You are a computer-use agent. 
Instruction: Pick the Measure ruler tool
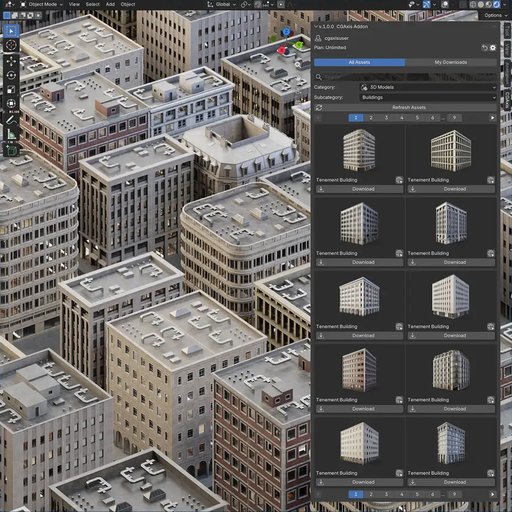click(11, 134)
